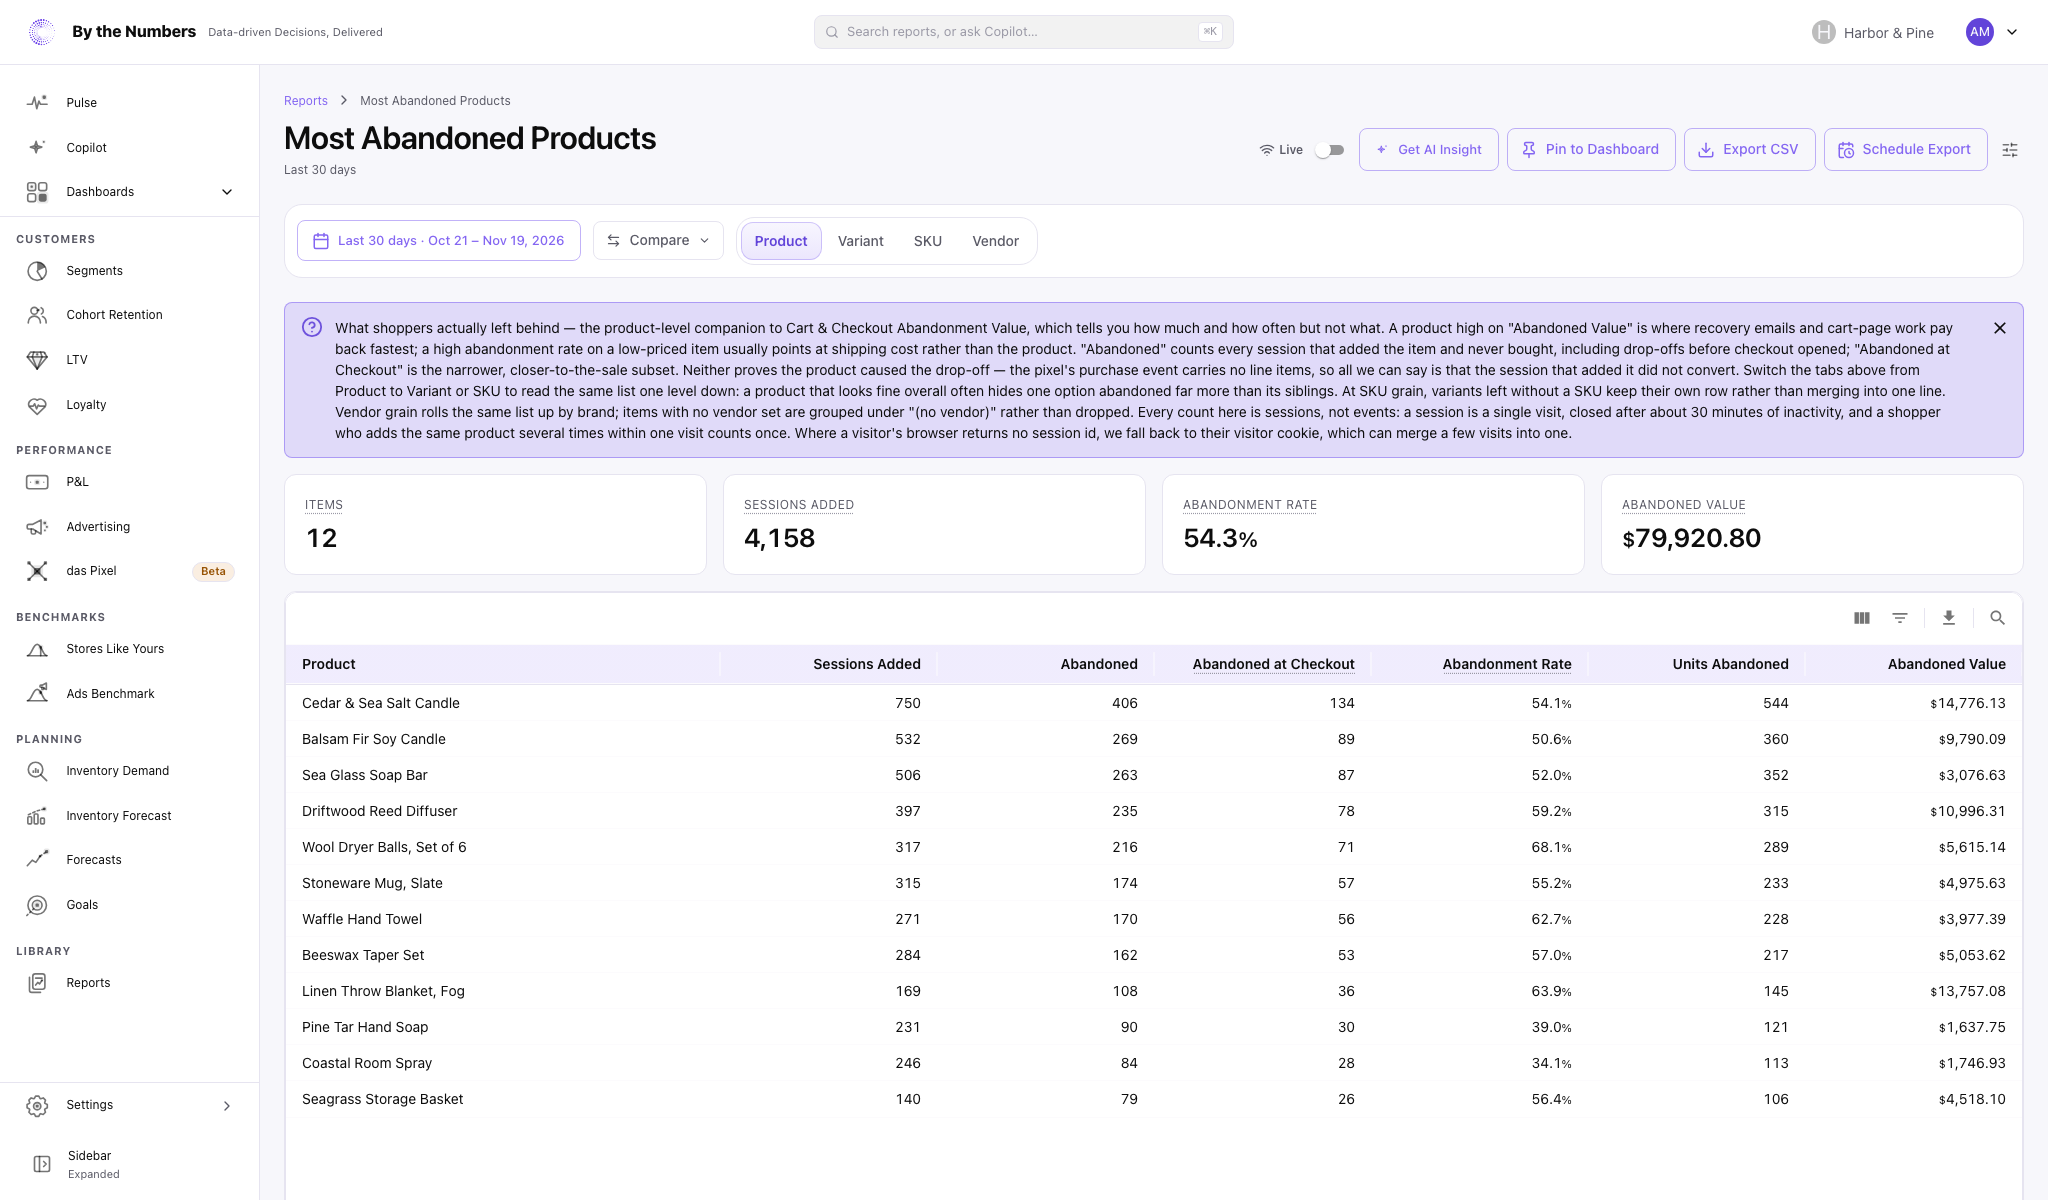Sort by Abandoned Value column header
This screenshot has width=2048, height=1200.
pos(1947,664)
